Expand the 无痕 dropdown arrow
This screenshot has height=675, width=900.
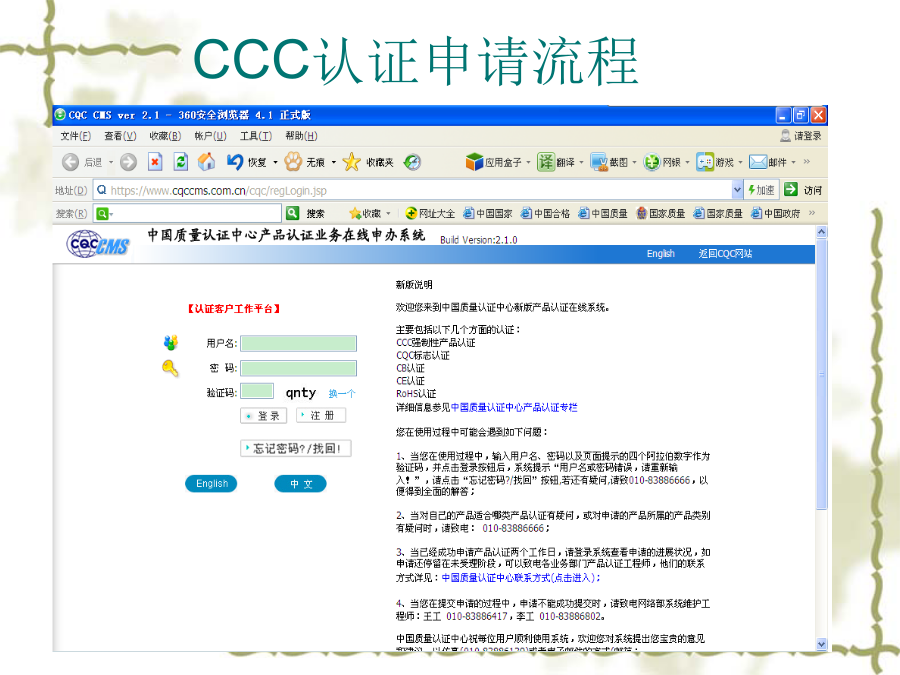[333, 163]
